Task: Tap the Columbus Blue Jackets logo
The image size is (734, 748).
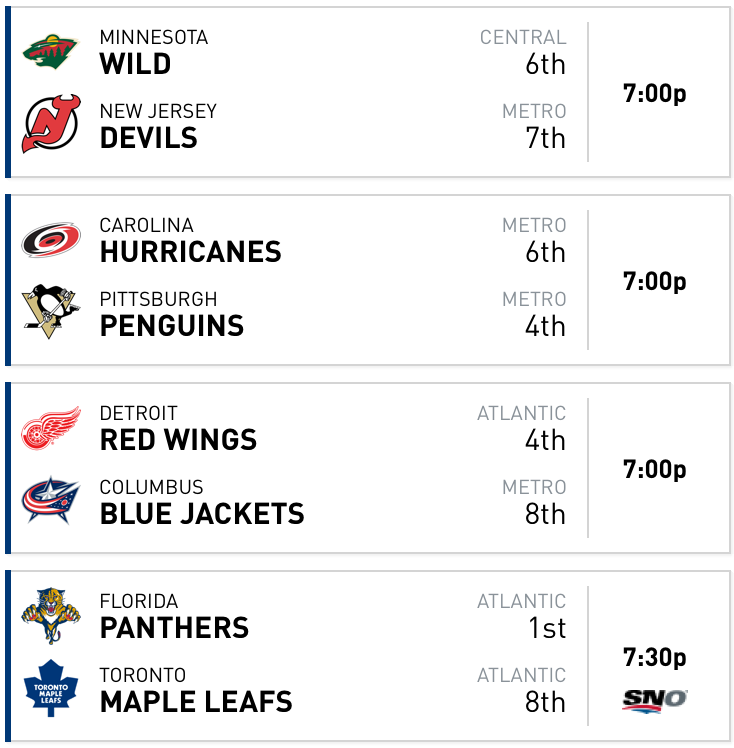Action: (x=51, y=499)
